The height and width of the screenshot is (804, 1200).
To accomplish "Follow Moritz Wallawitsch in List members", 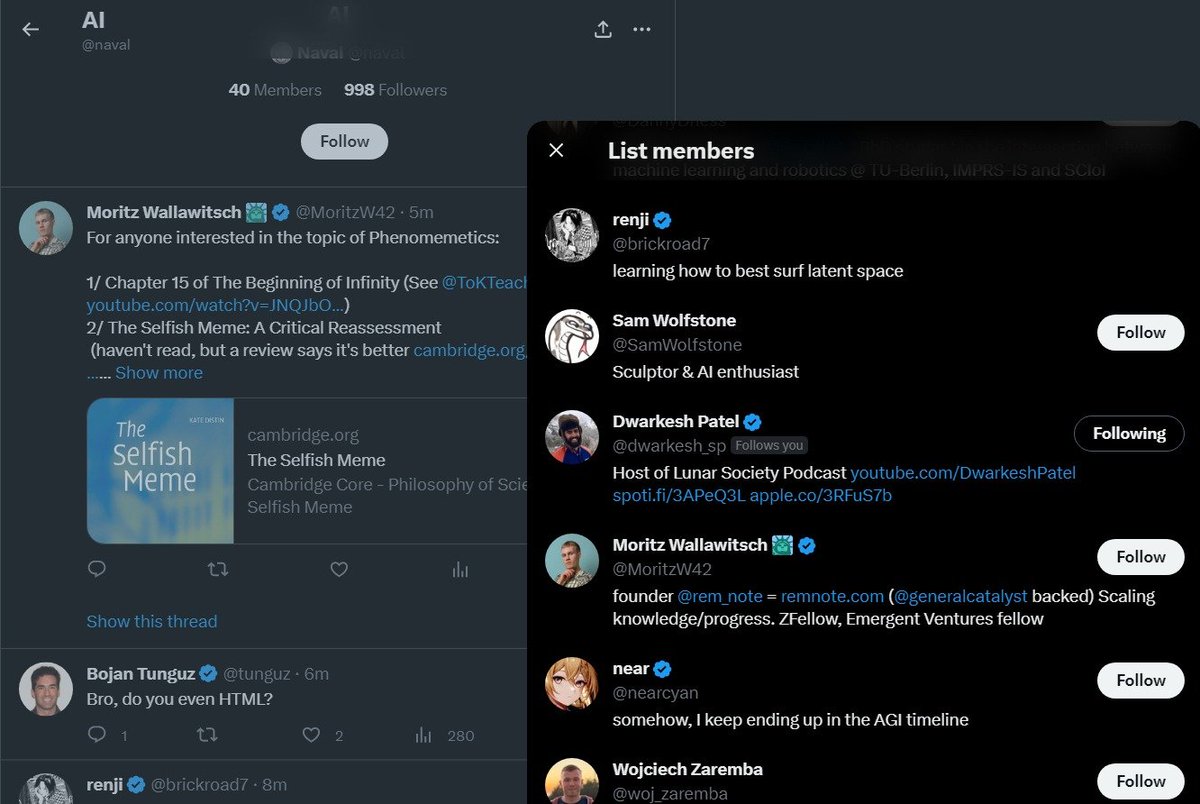I will (x=1141, y=557).
